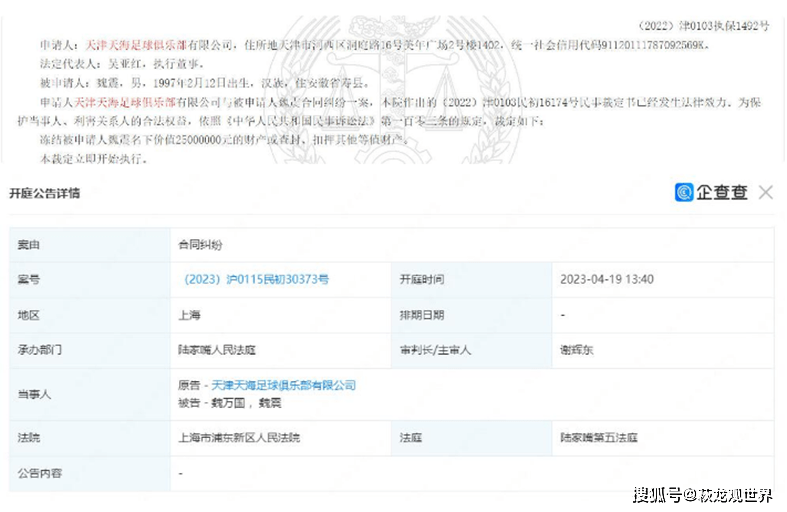Select courtroom 陆家嘴第五法庭

(599, 438)
